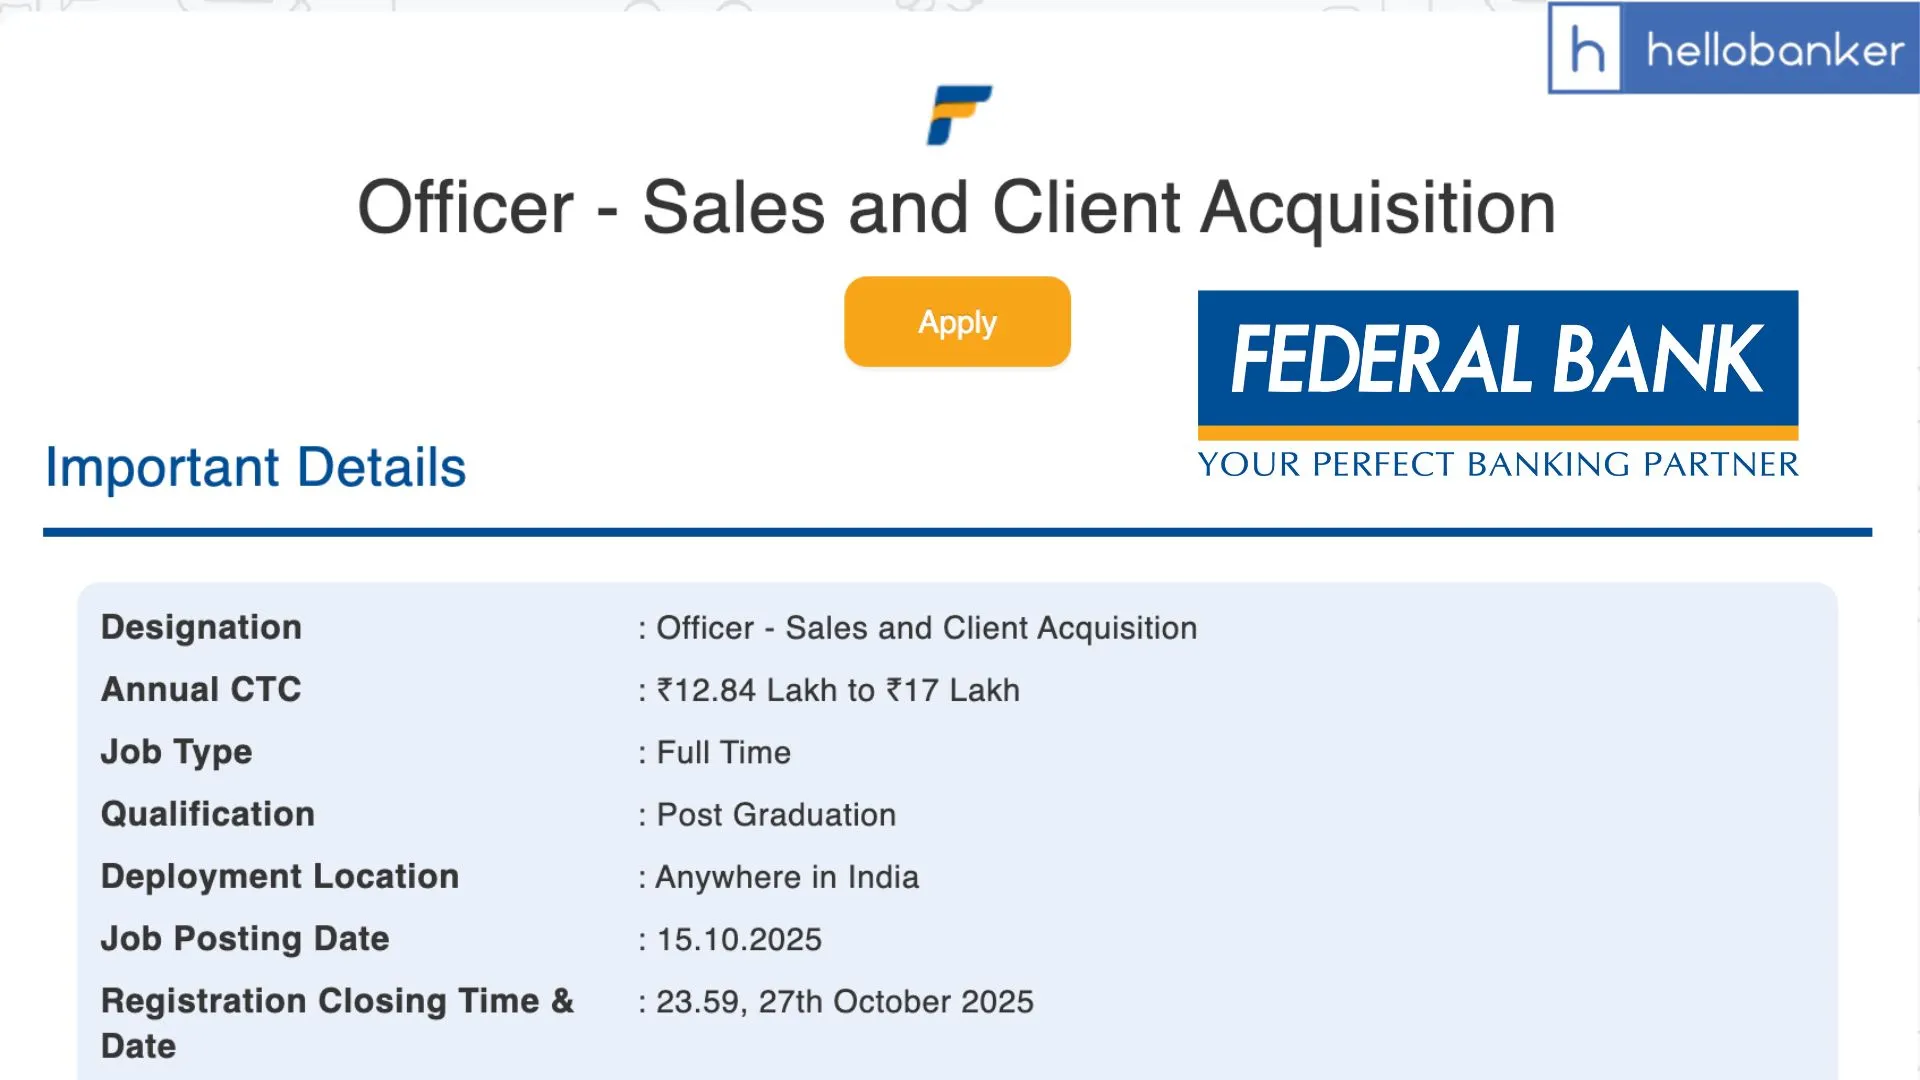This screenshot has height=1080, width=1920.
Task: Click the ₹12.84 Lakh to ₹17 Lakh value
Action: tap(838, 690)
